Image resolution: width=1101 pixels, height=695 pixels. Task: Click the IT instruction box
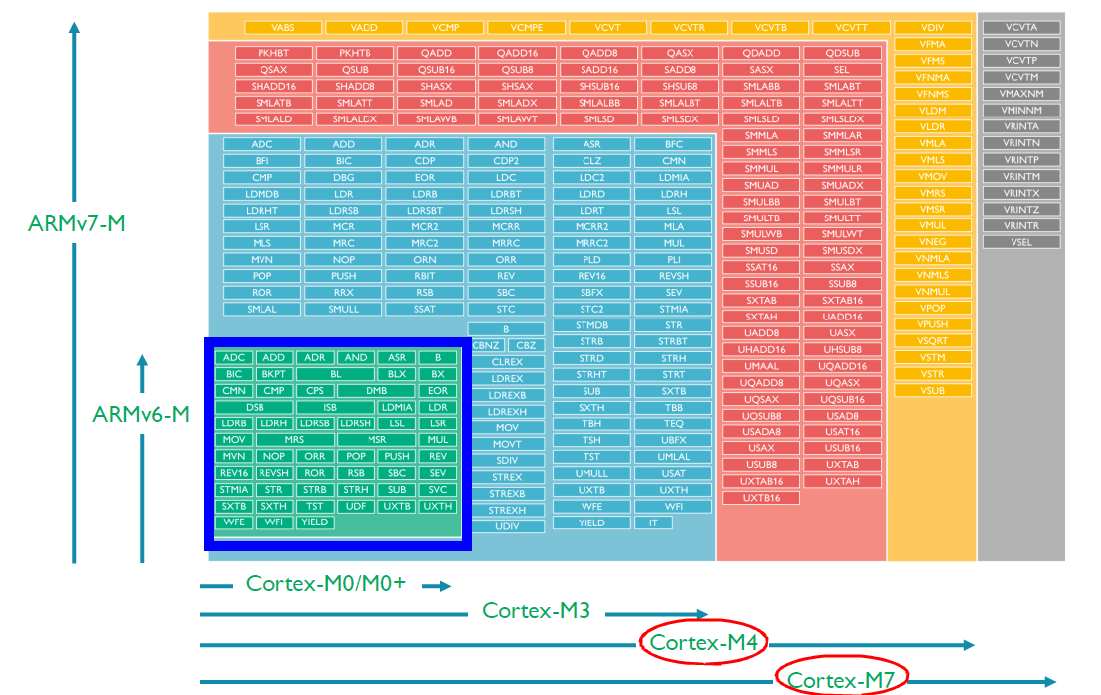tap(653, 522)
